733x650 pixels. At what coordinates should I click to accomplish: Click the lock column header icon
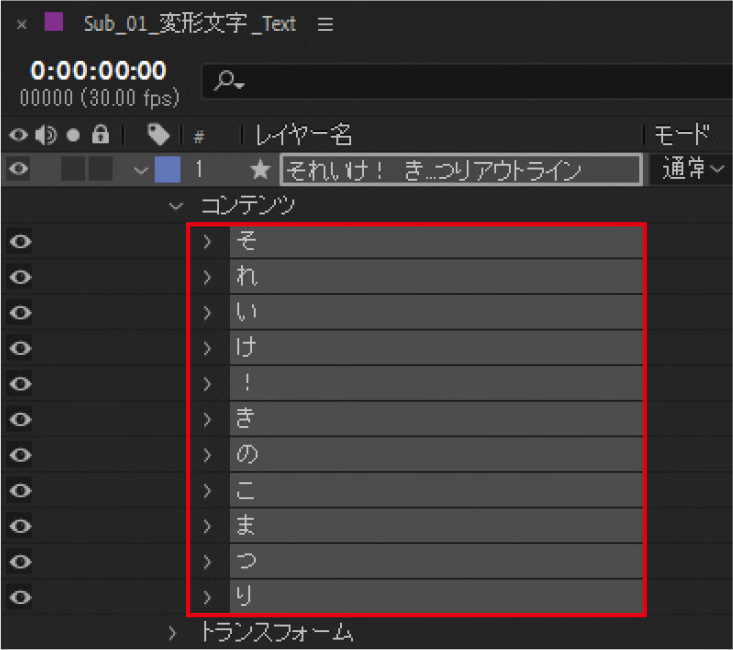pyautogui.click(x=99, y=134)
